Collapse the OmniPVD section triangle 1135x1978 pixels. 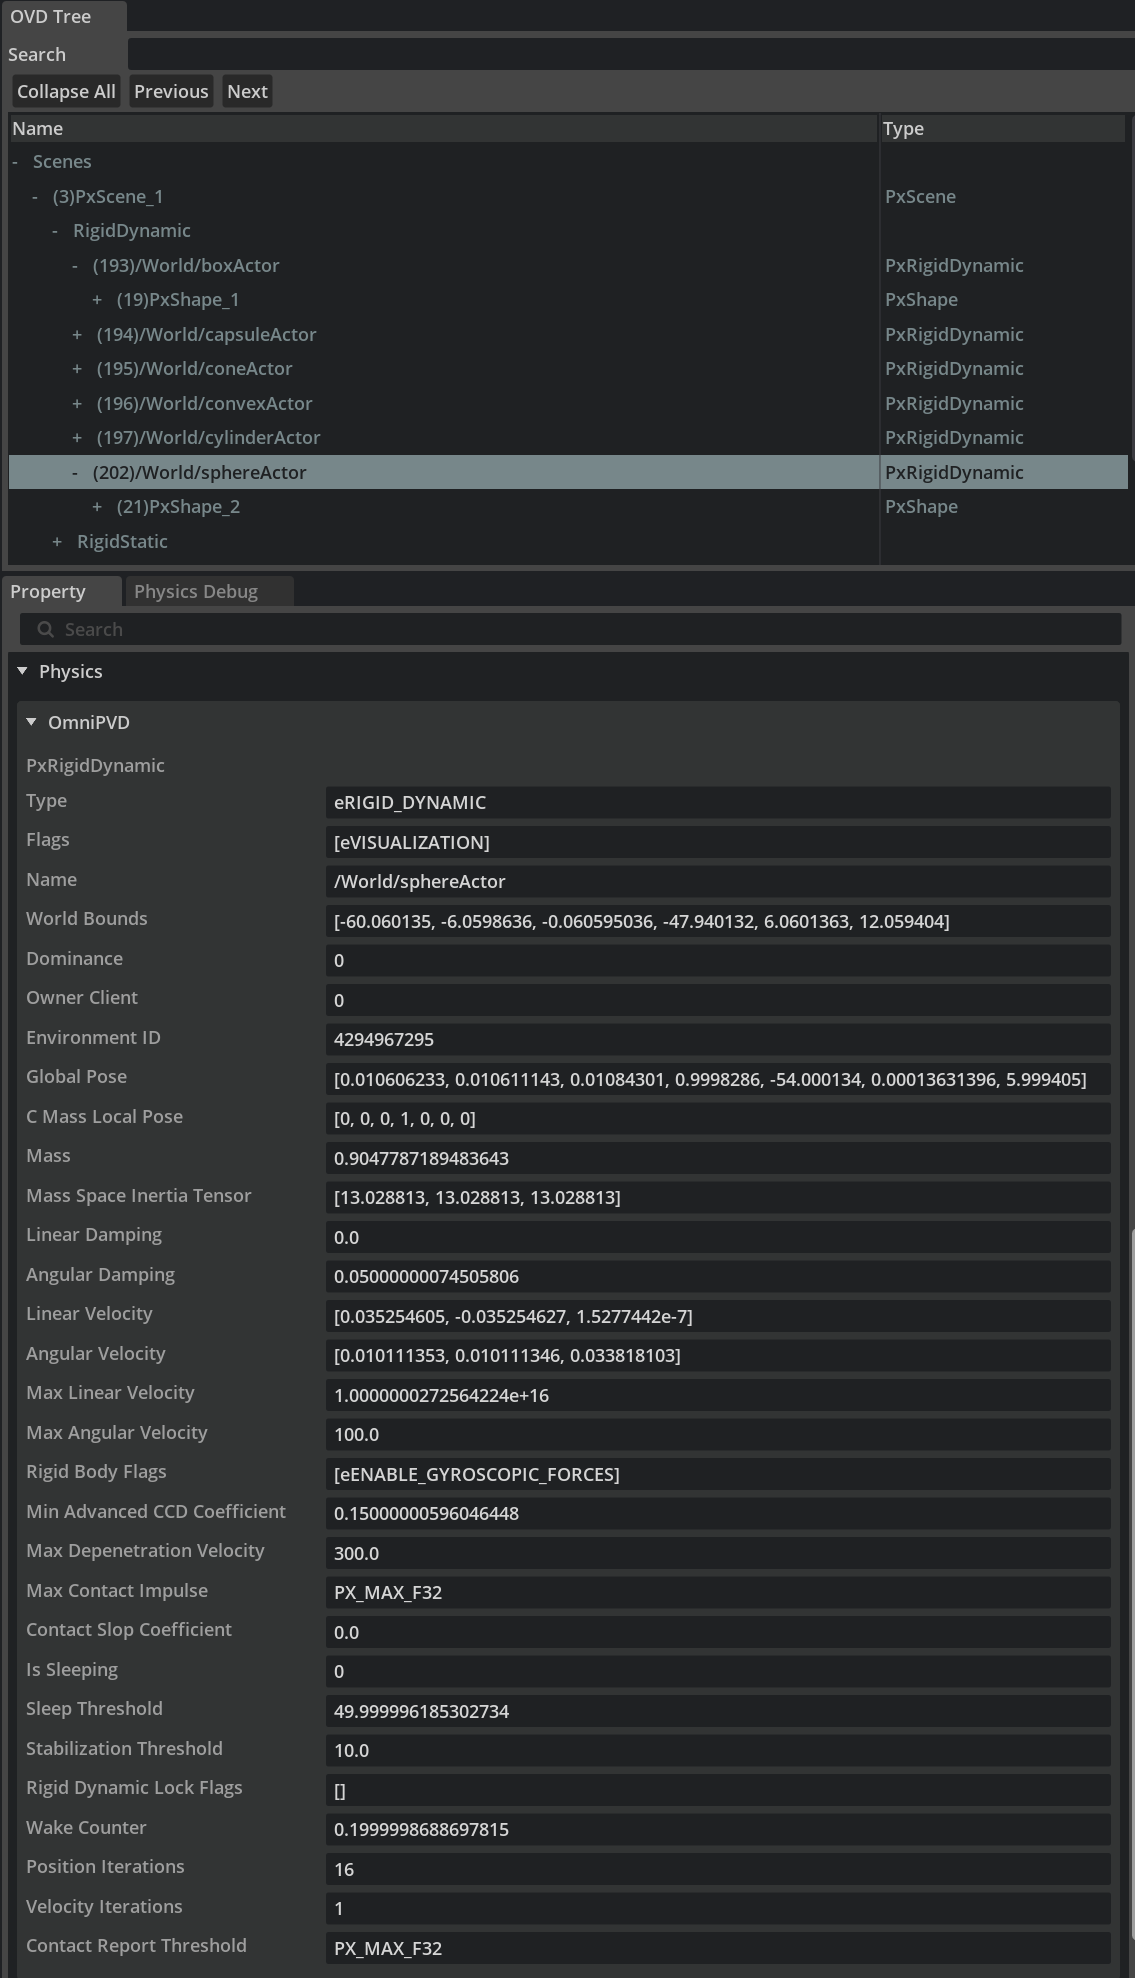pyautogui.click(x=31, y=722)
